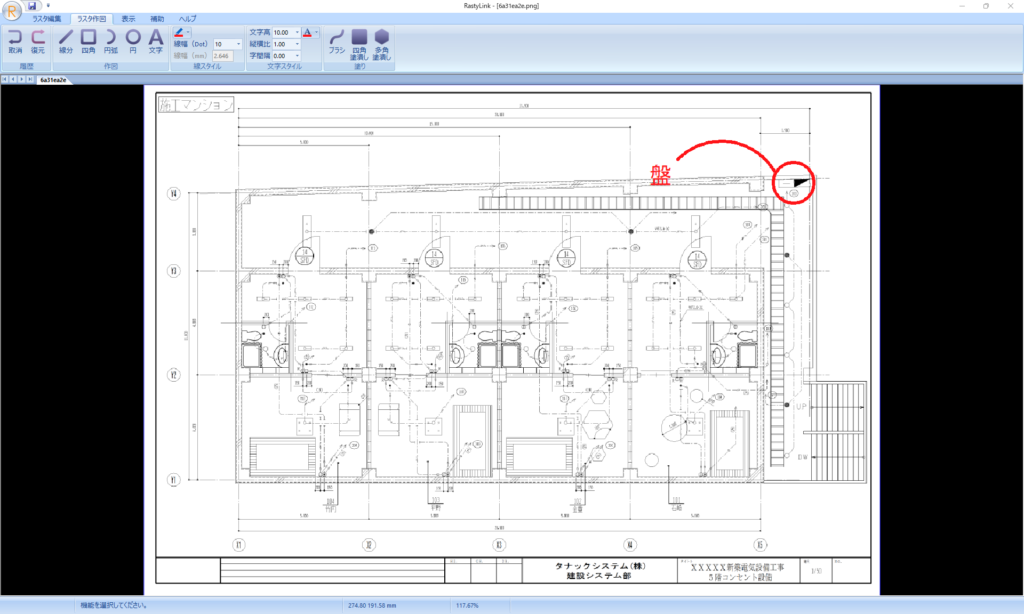Image resolution: width=1024 pixels, height=614 pixels.
Task: Click the 取消 undo icon
Action: (x=15, y=41)
